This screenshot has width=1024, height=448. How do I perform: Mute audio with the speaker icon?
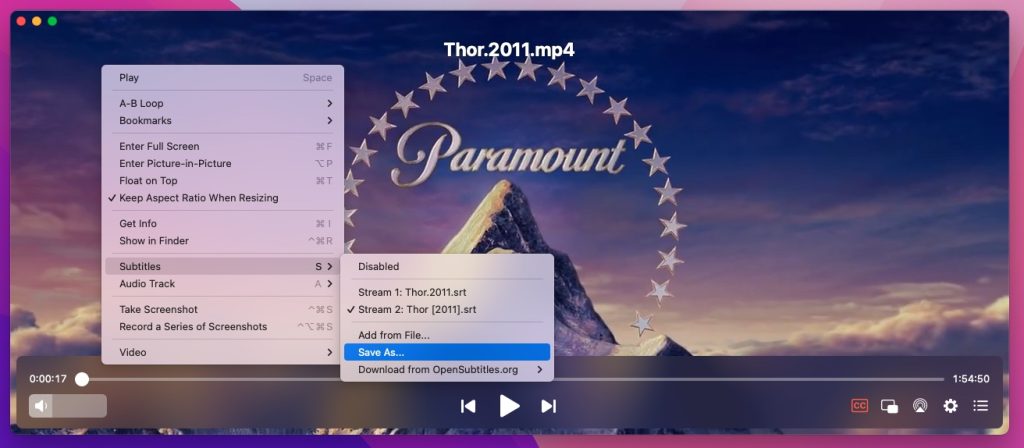coord(40,406)
